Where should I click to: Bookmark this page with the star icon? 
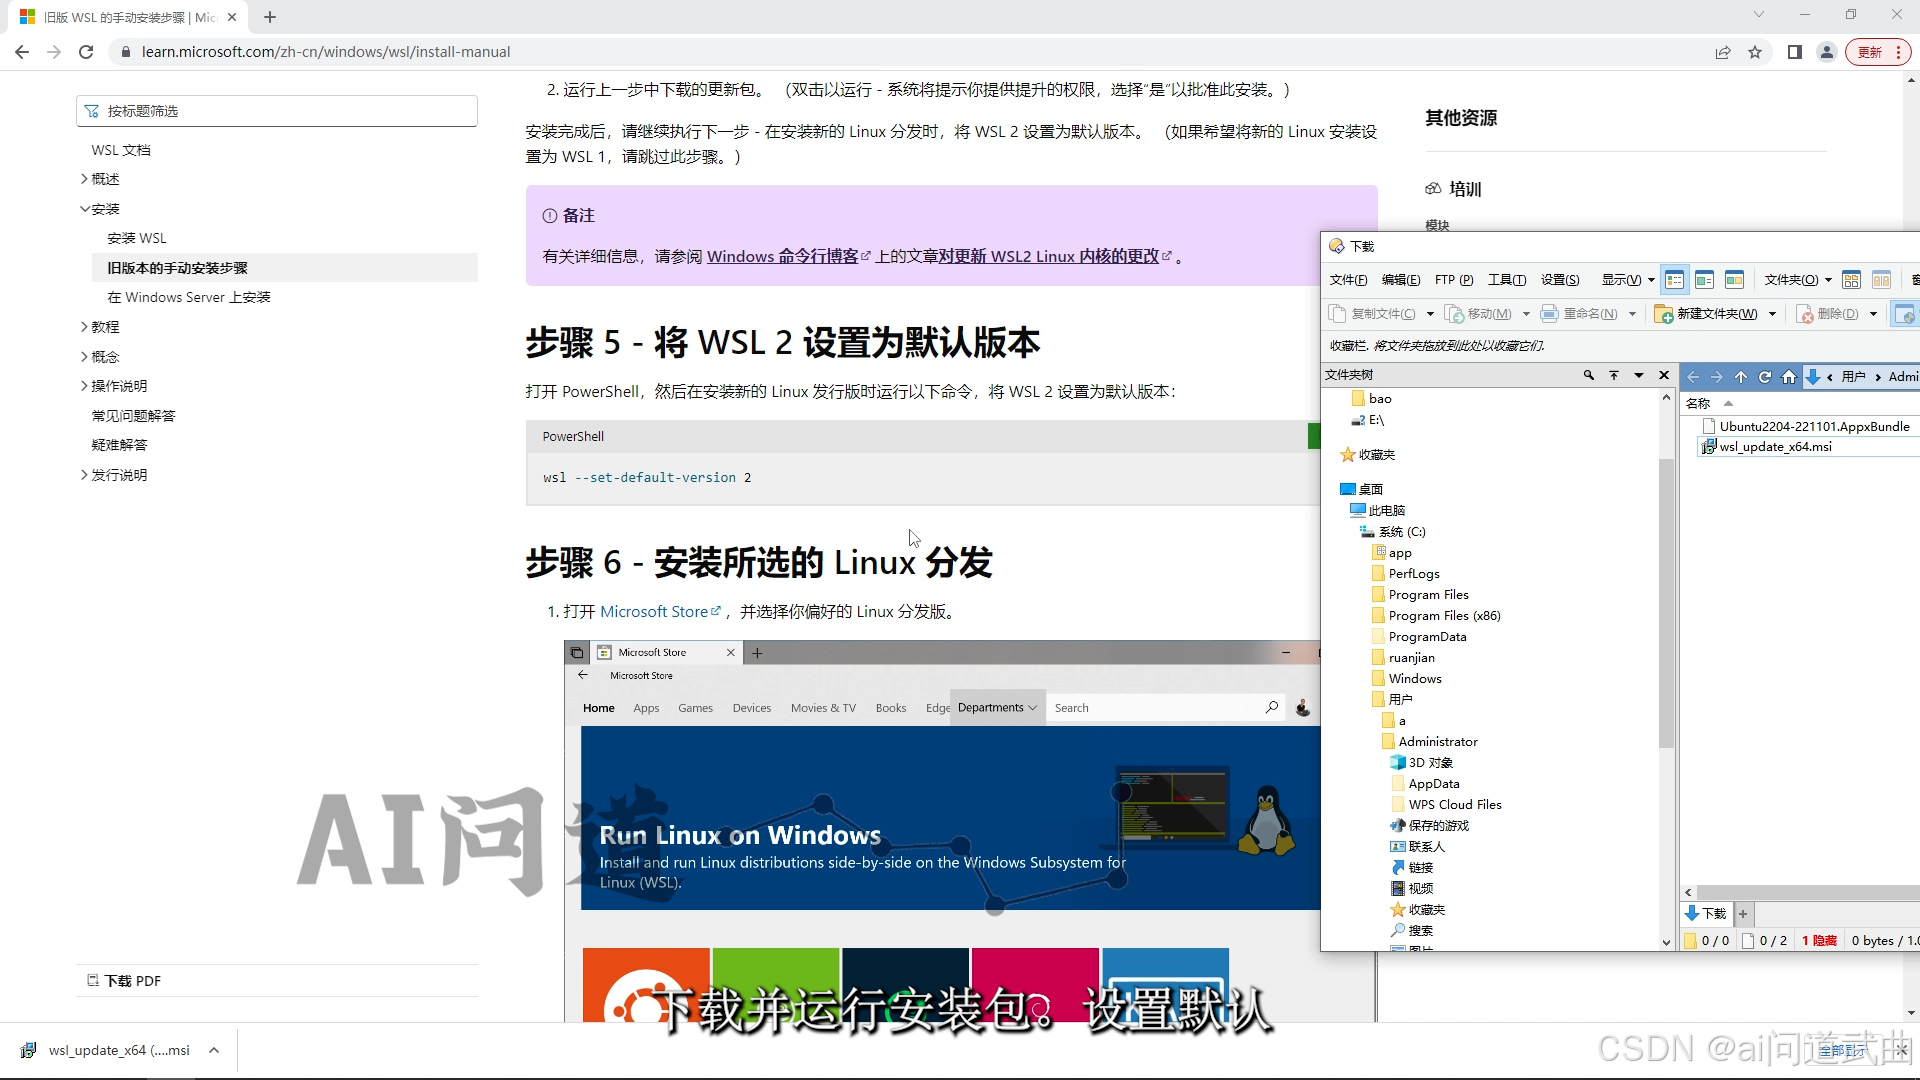tap(1755, 52)
